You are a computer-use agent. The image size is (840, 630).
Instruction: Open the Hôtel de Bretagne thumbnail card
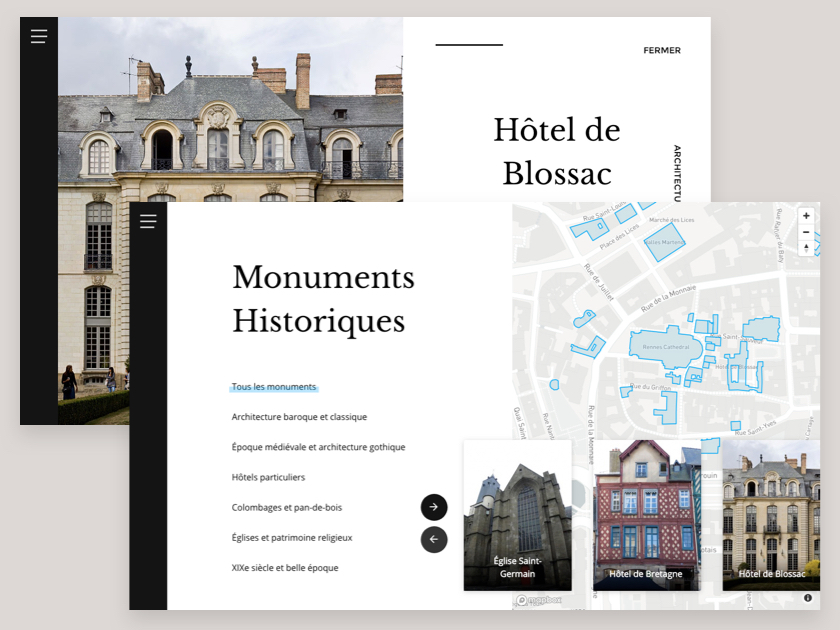click(645, 515)
